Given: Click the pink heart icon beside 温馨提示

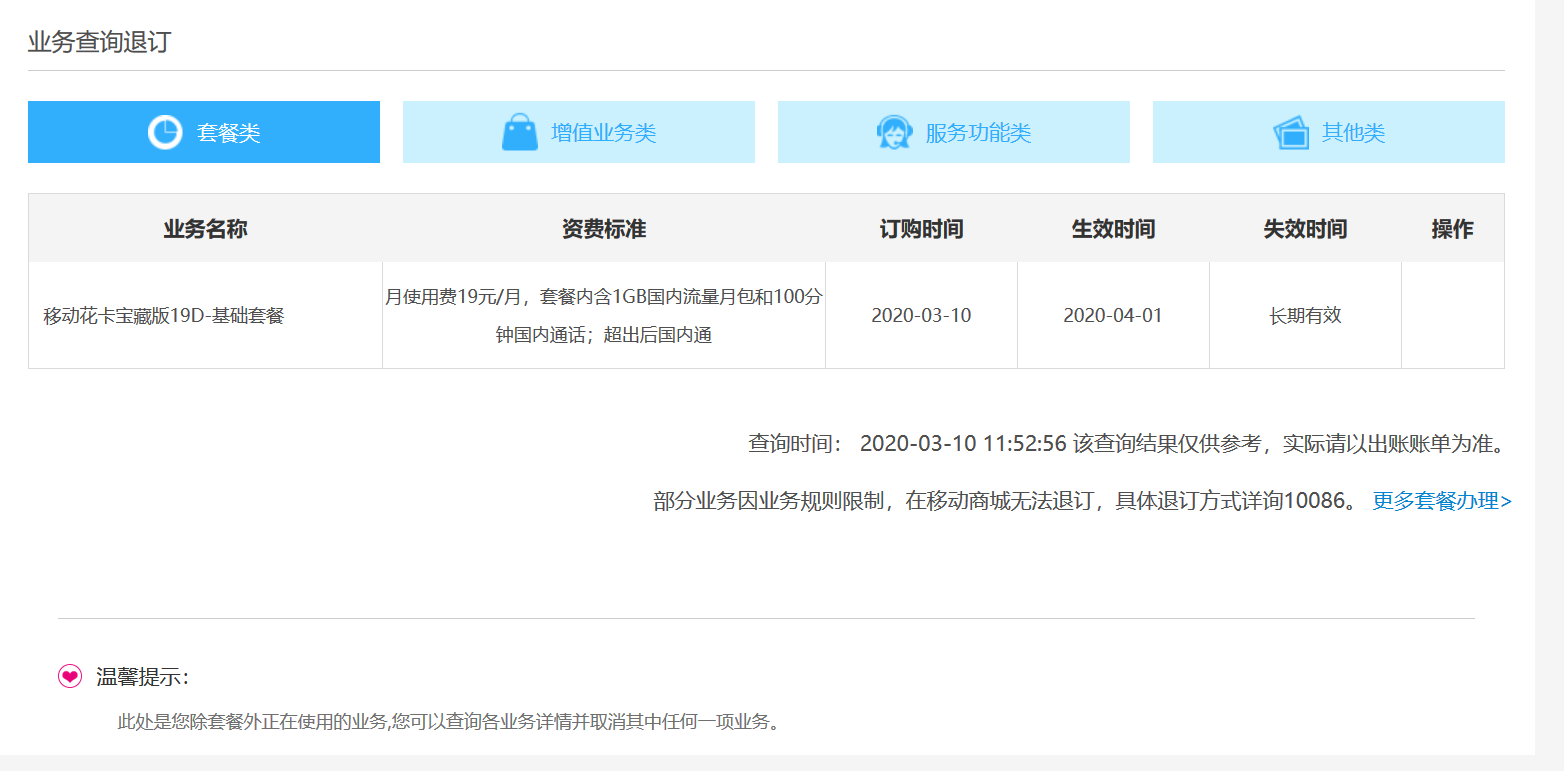Looking at the screenshot, I should [70, 677].
